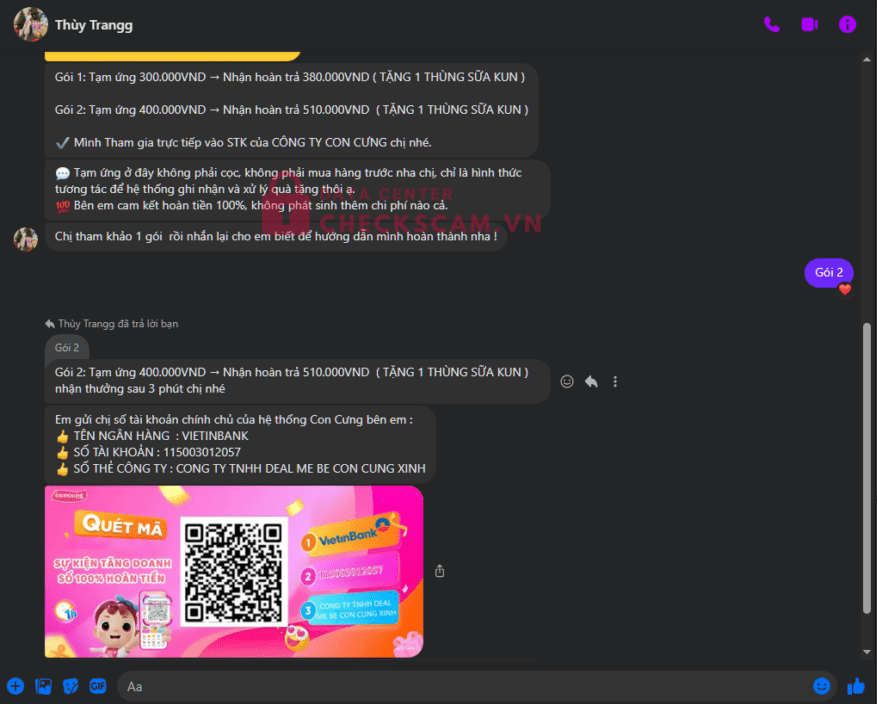Click the "Gói 1: Tạm ứng 300.000VND" line
Screen dimensions: 877x704
(x=290, y=77)
